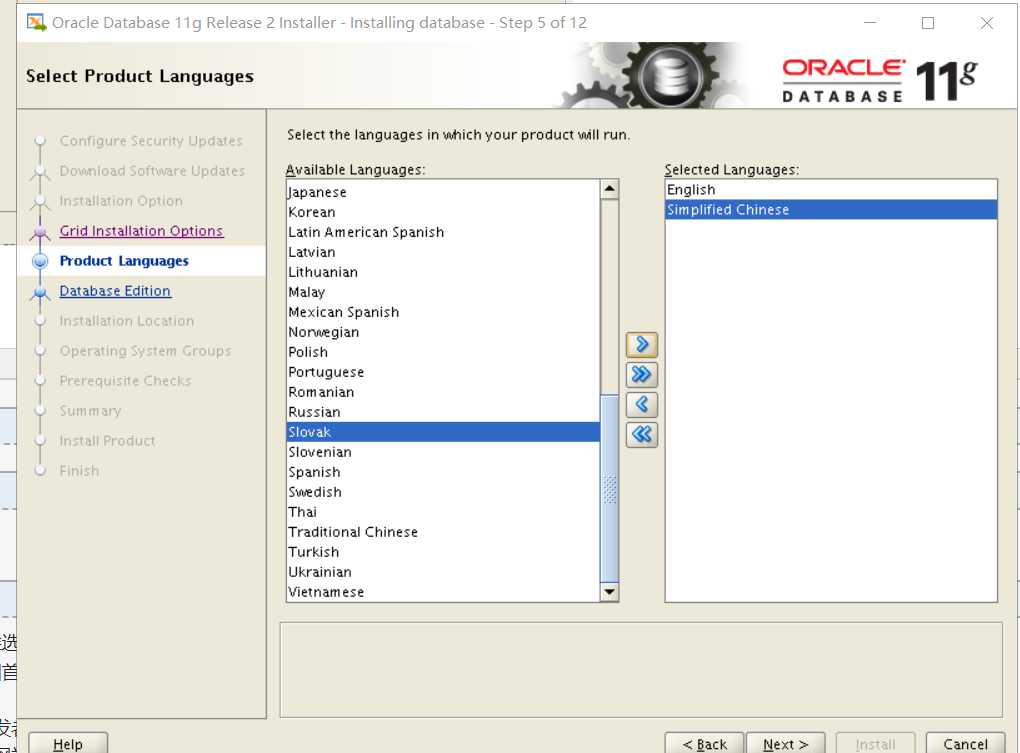Select Malay in the list

click(443, 292)
